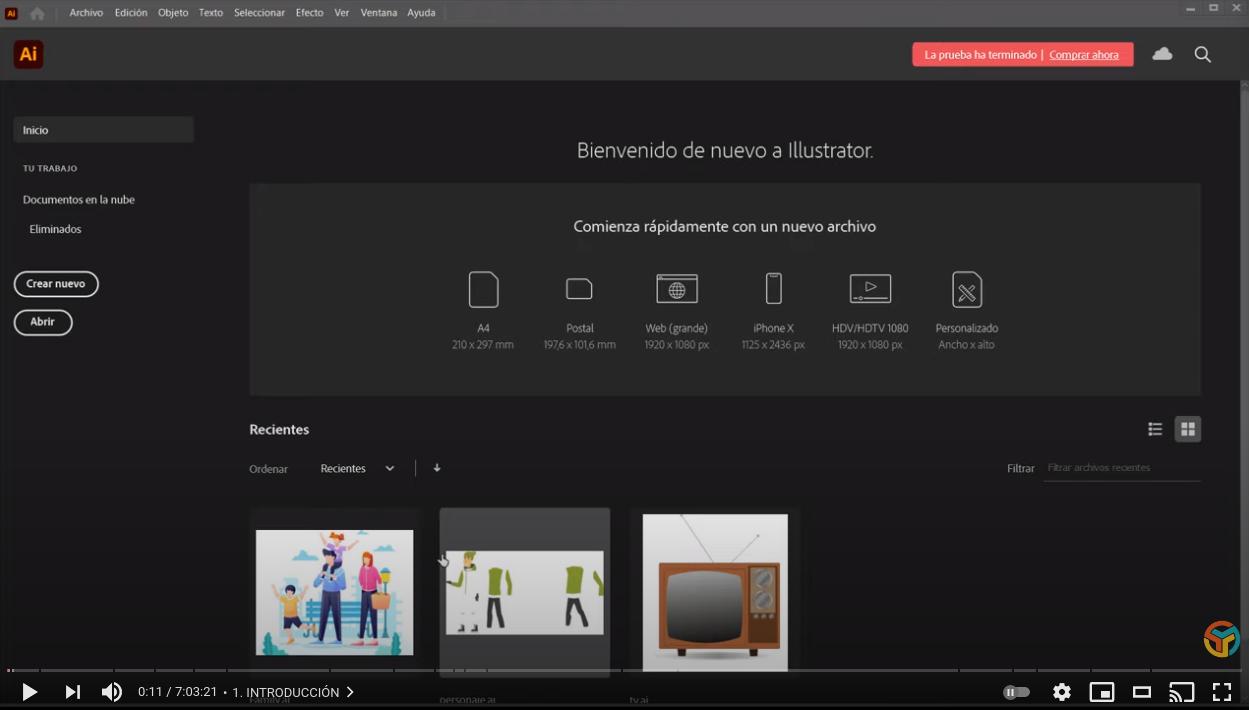
Task: Enter fullscreen mode
Action: click(x=1222, y=692)
